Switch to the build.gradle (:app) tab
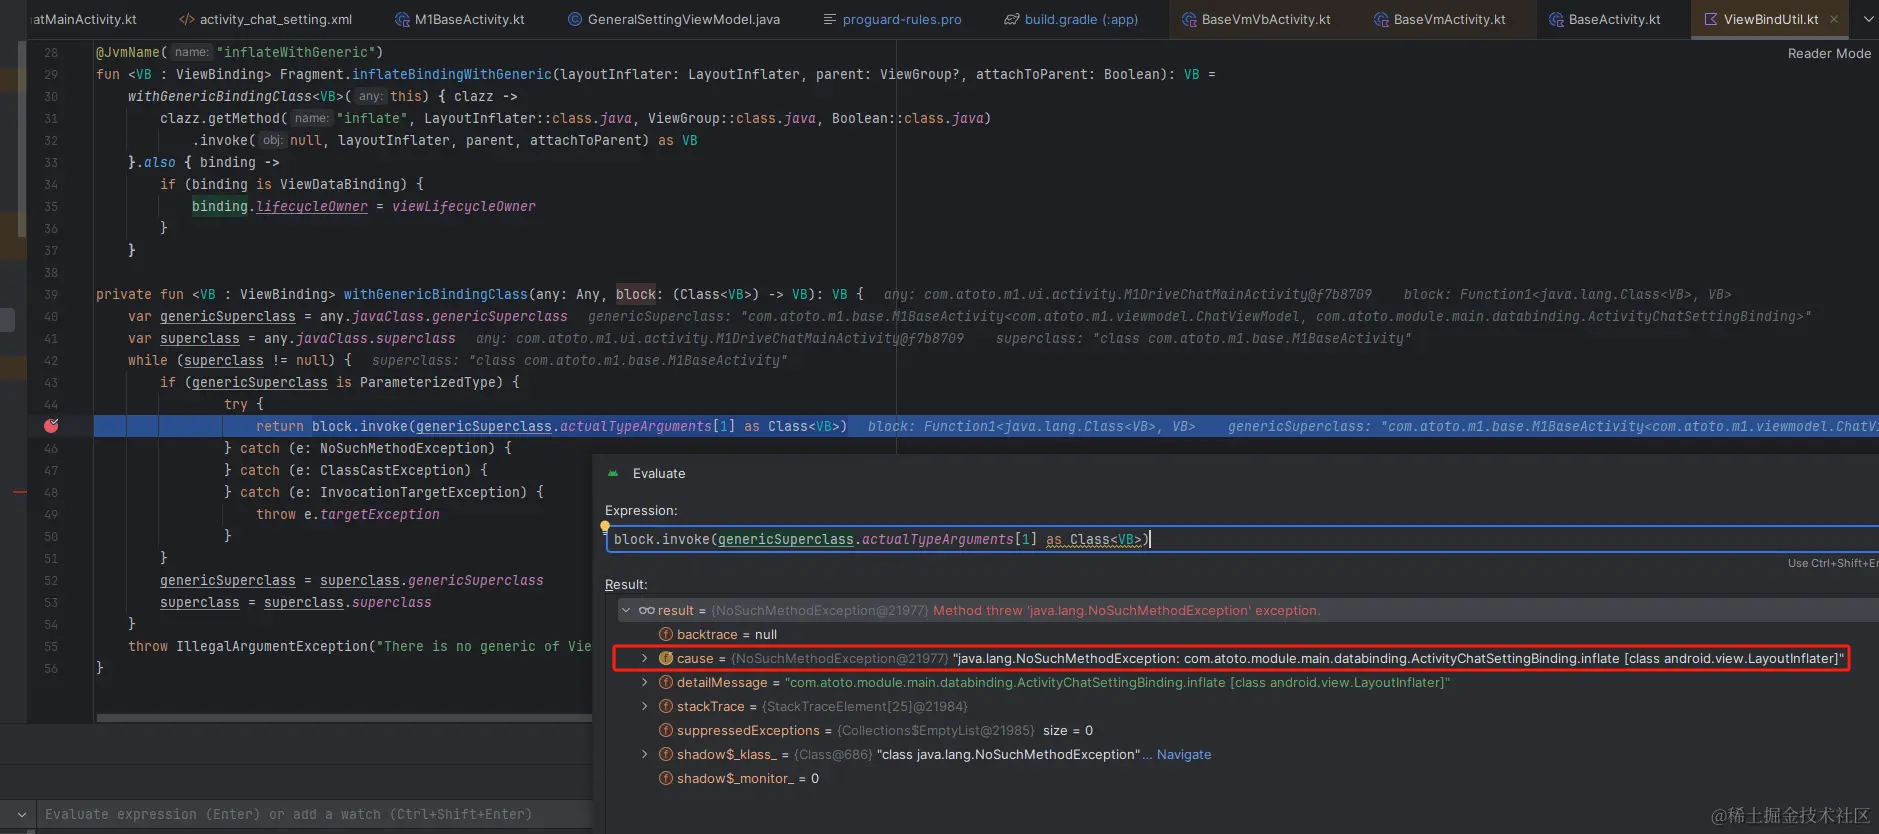 1071,19
